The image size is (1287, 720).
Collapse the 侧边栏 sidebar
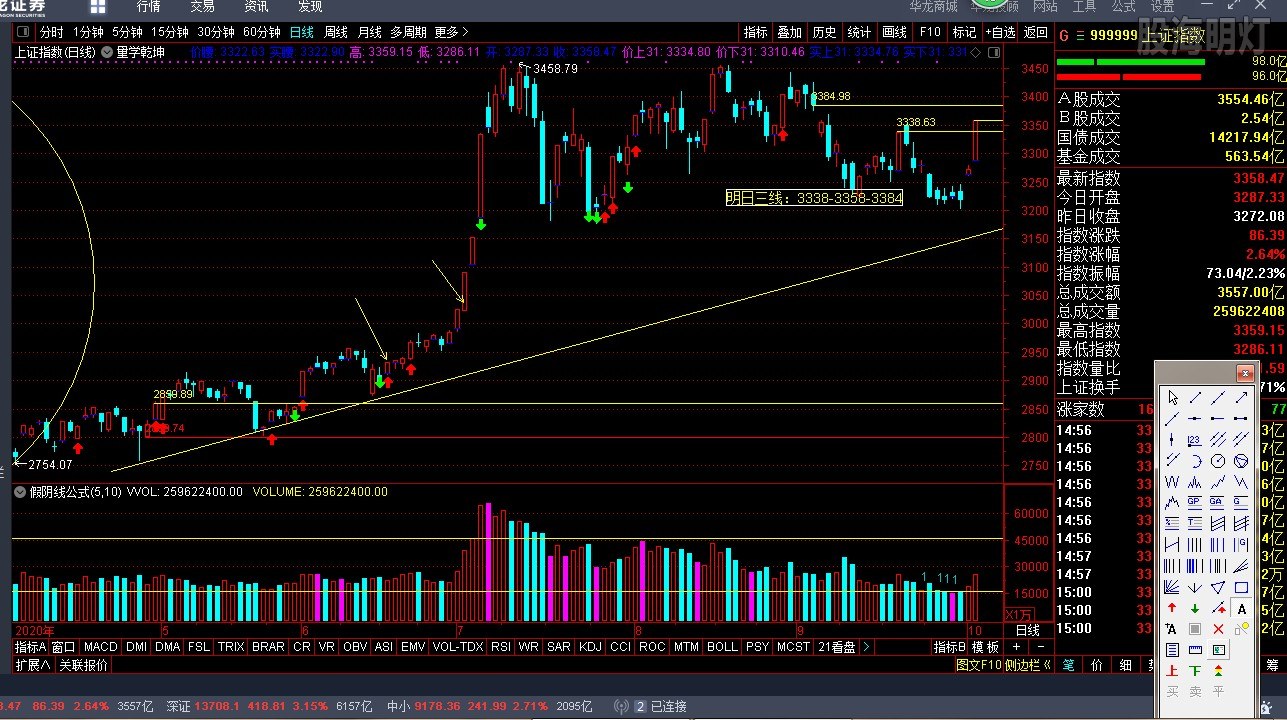[1028, 665]
